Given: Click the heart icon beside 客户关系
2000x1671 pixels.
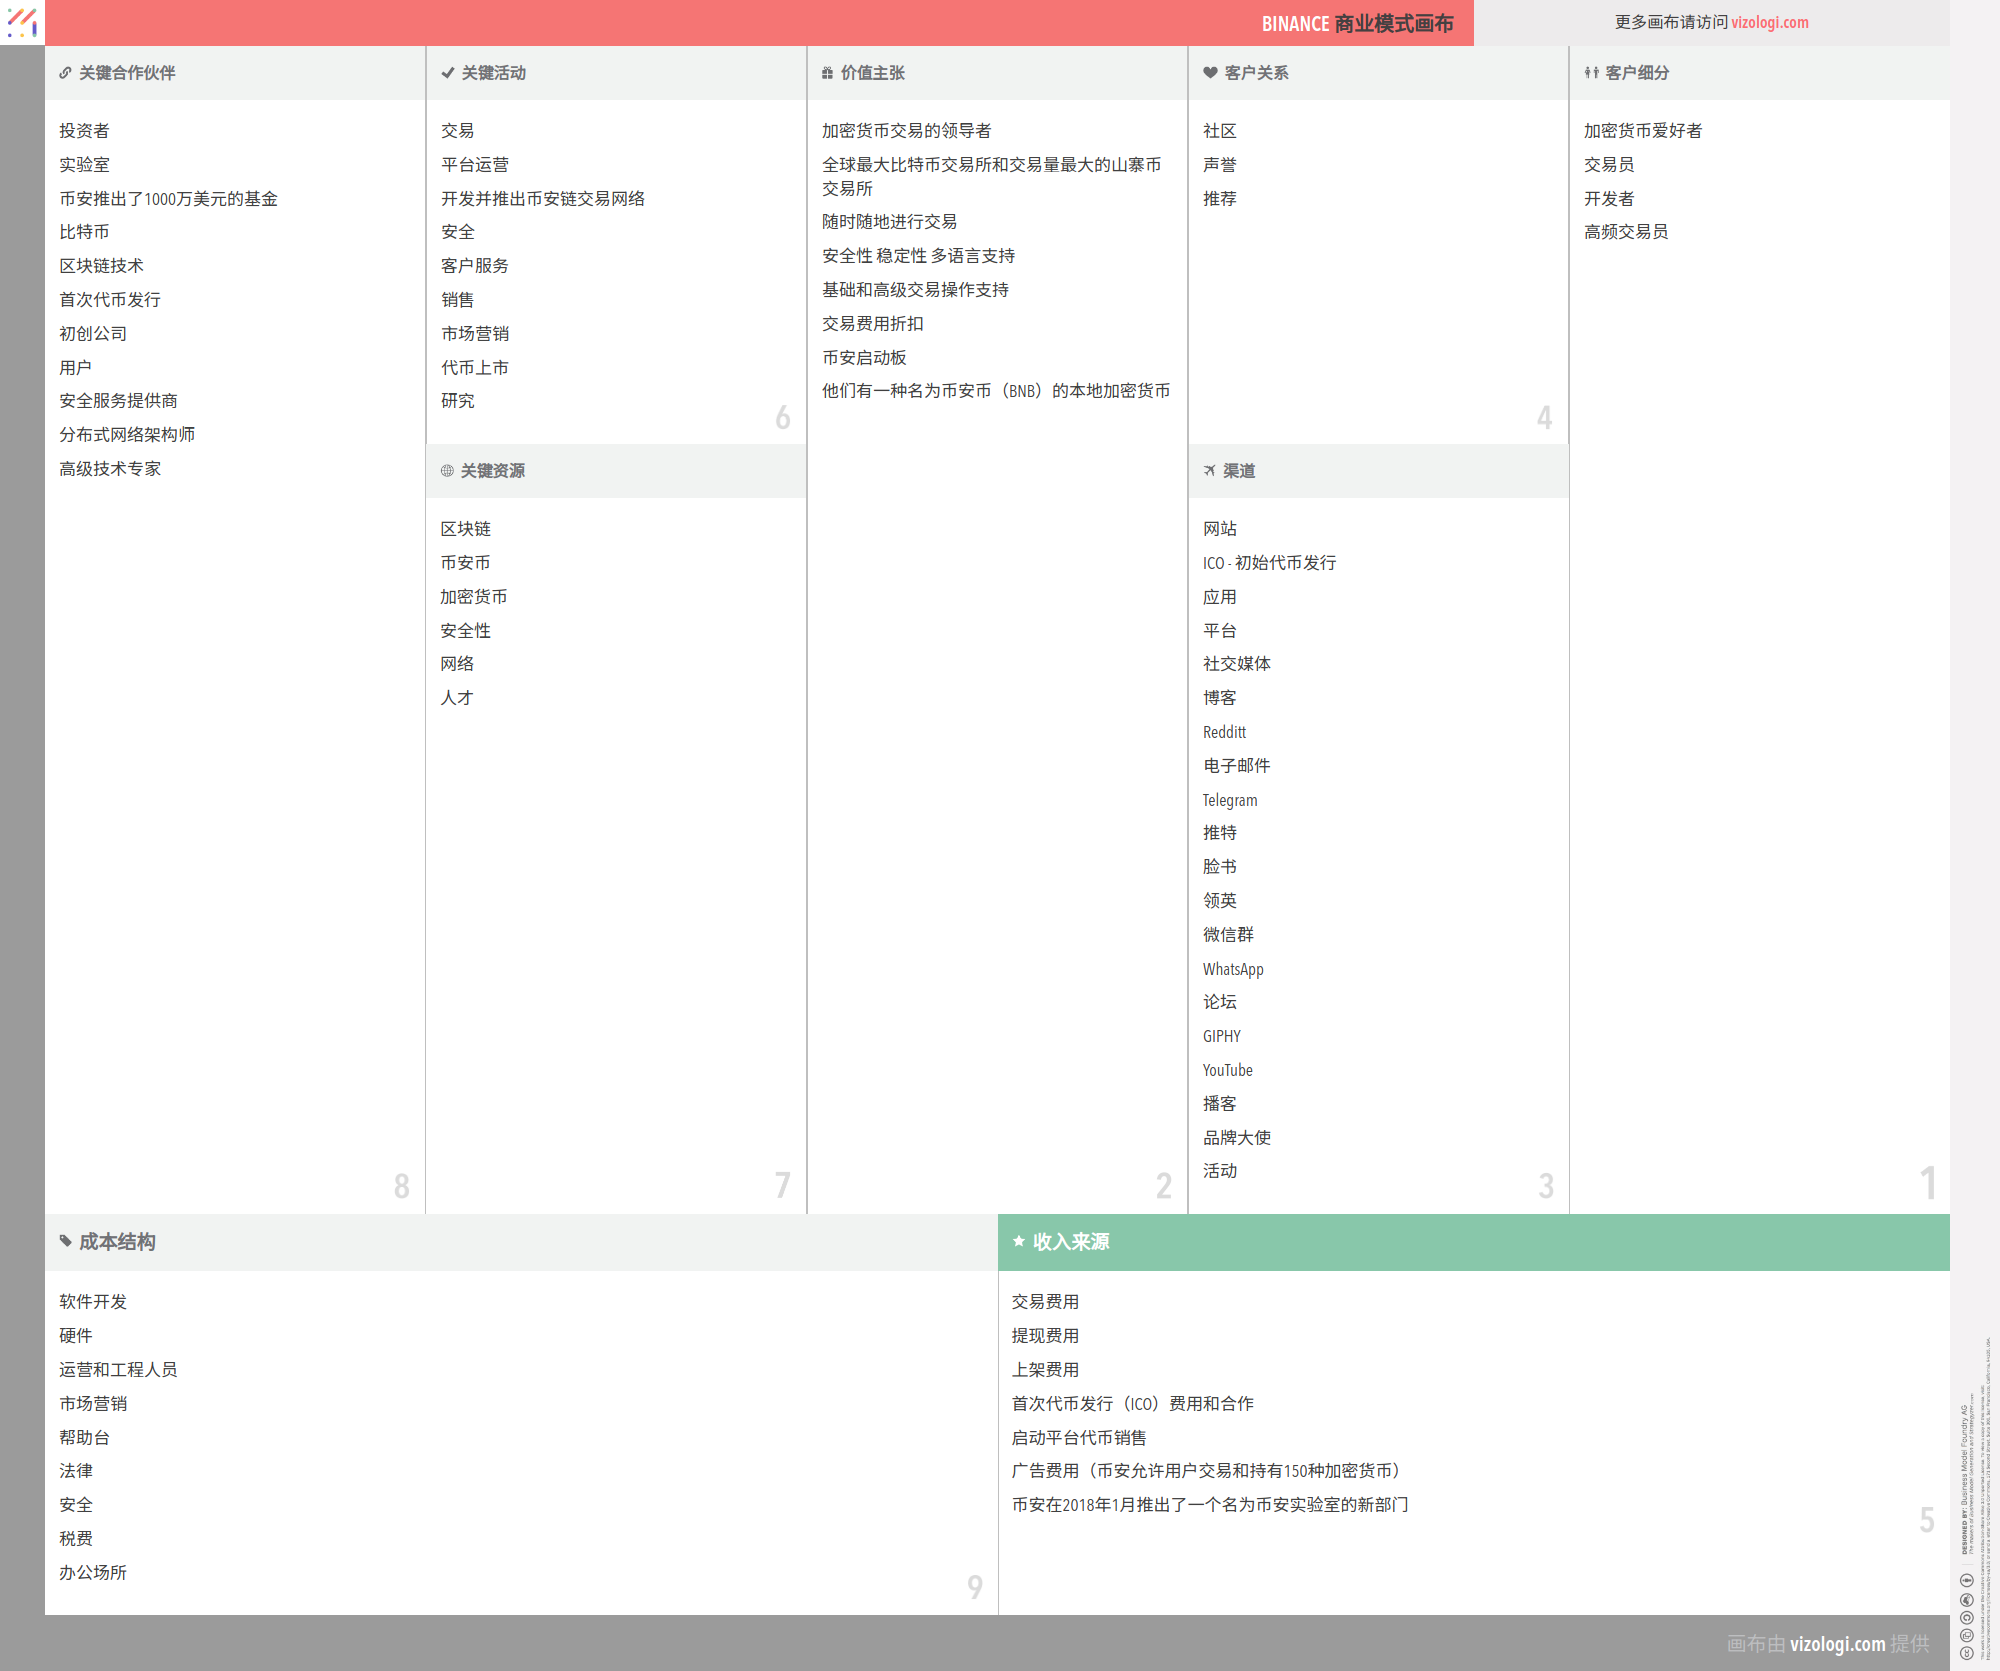Looking at the screenshot, I should [x=1210, y=73].
